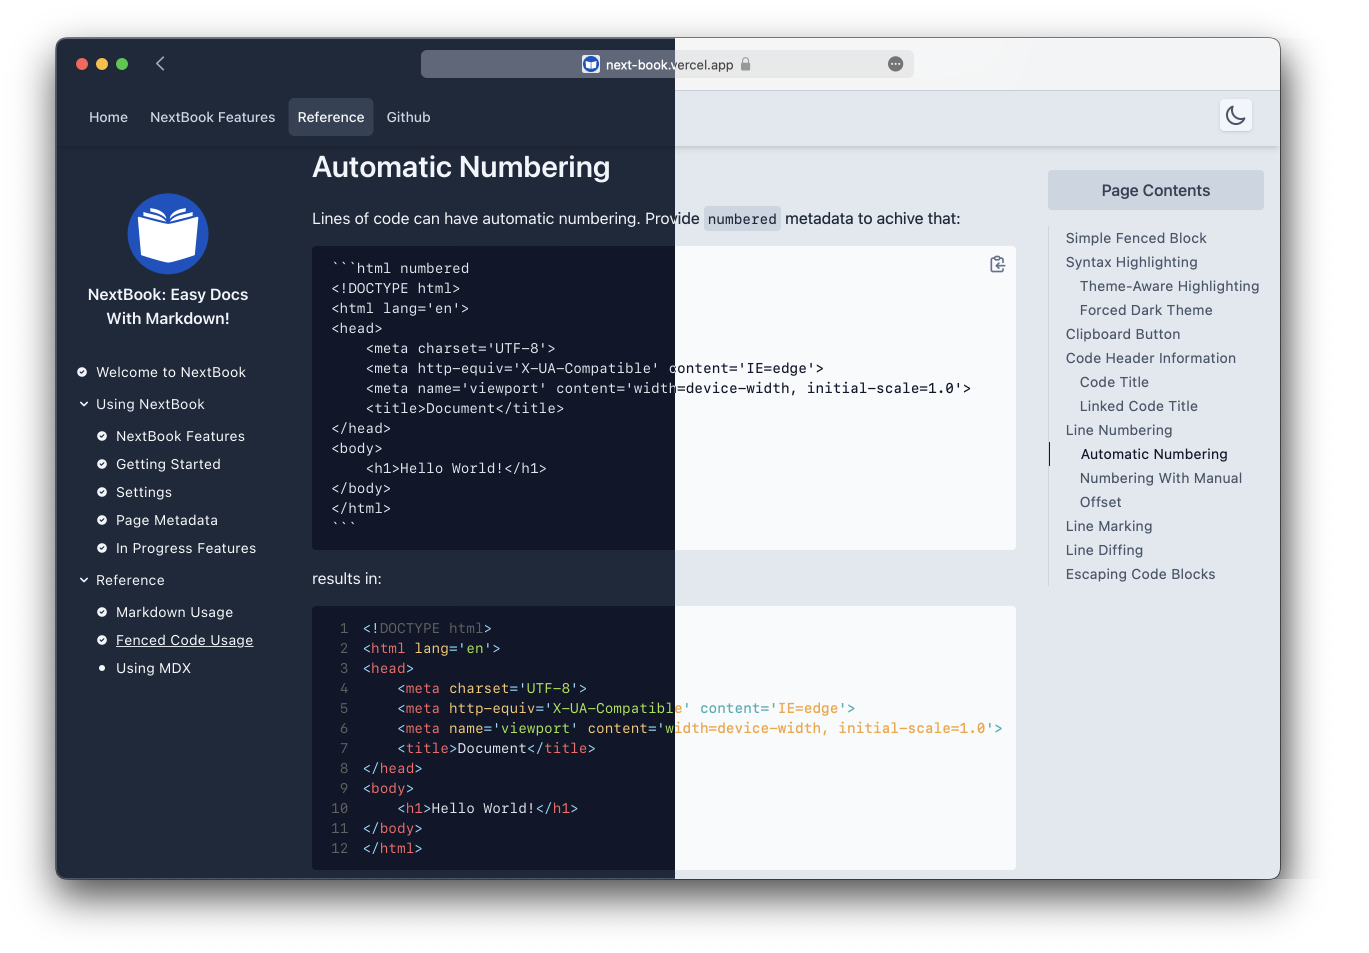Click the NextBook book logo
Image resolution: width=1369 pixels, height=953 pixels.
(x=168, y=234)
